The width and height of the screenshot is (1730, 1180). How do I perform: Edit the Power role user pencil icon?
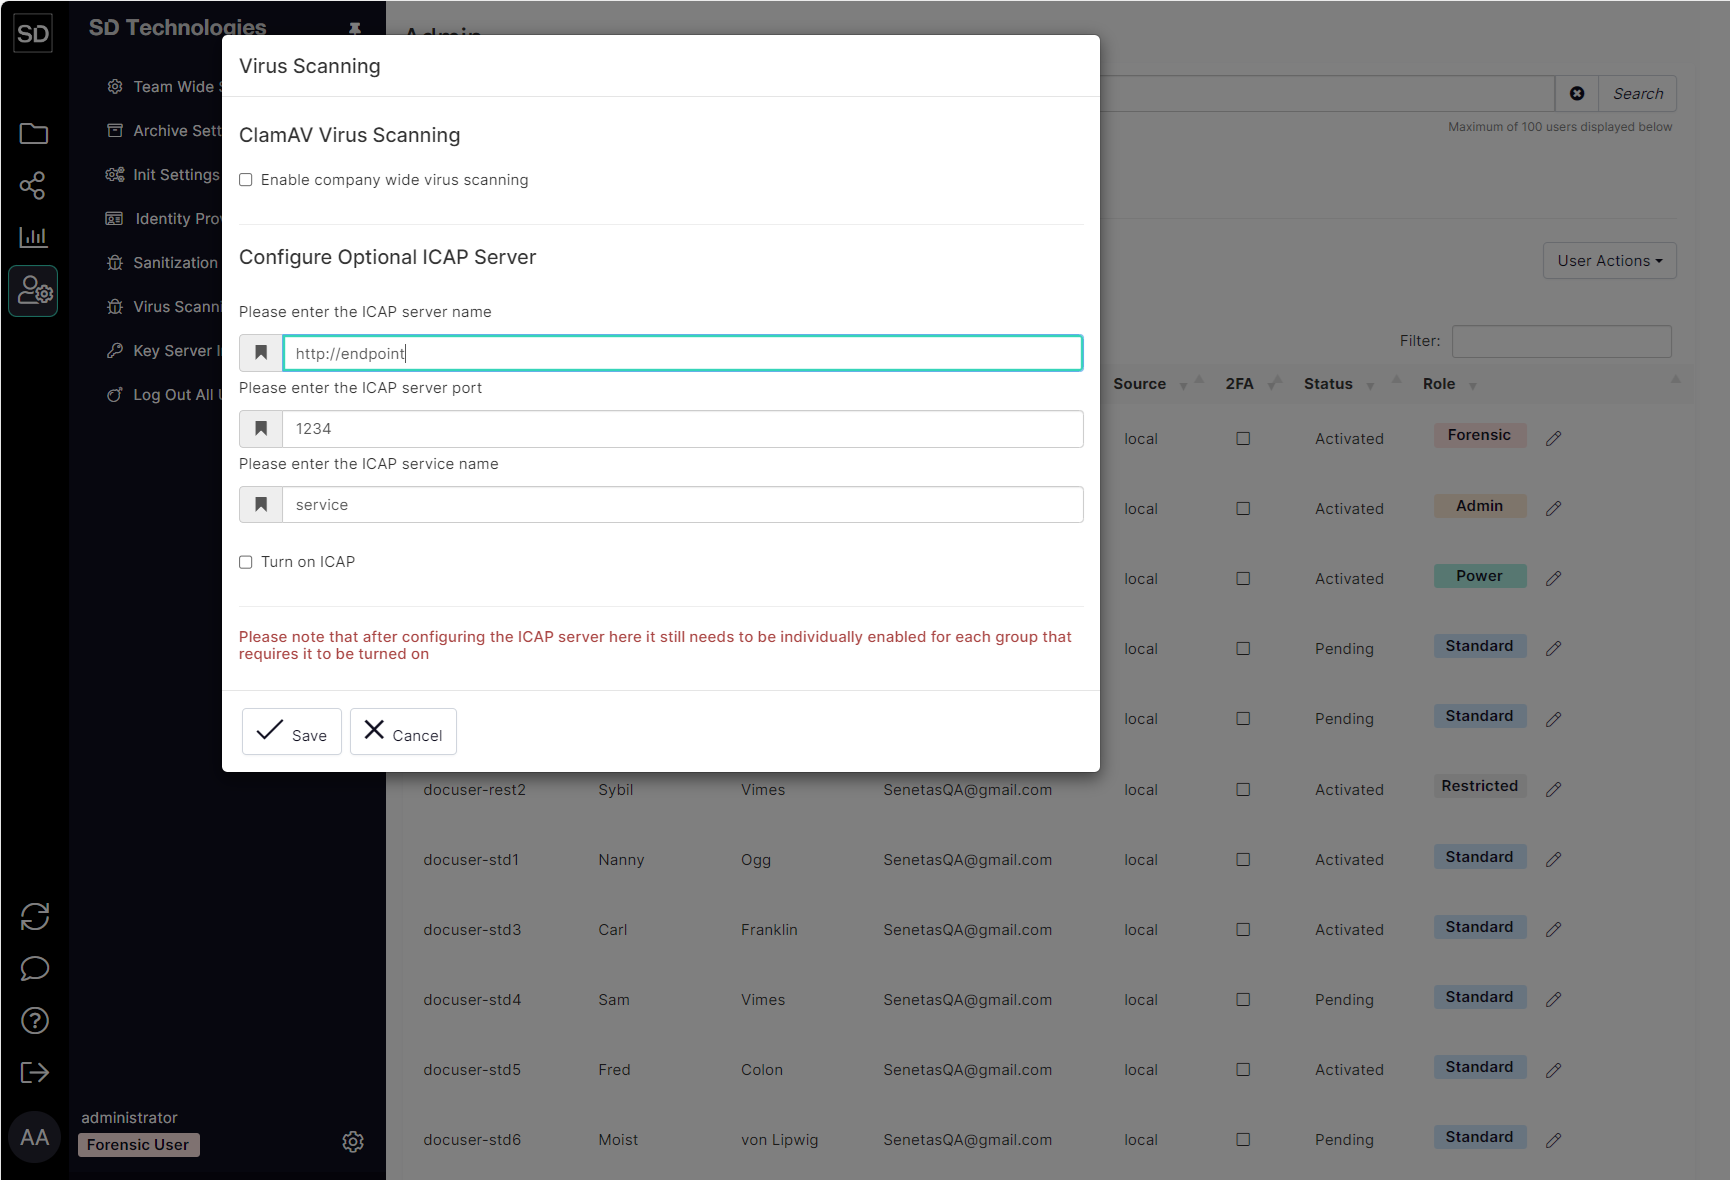(x=1554, y=578)
